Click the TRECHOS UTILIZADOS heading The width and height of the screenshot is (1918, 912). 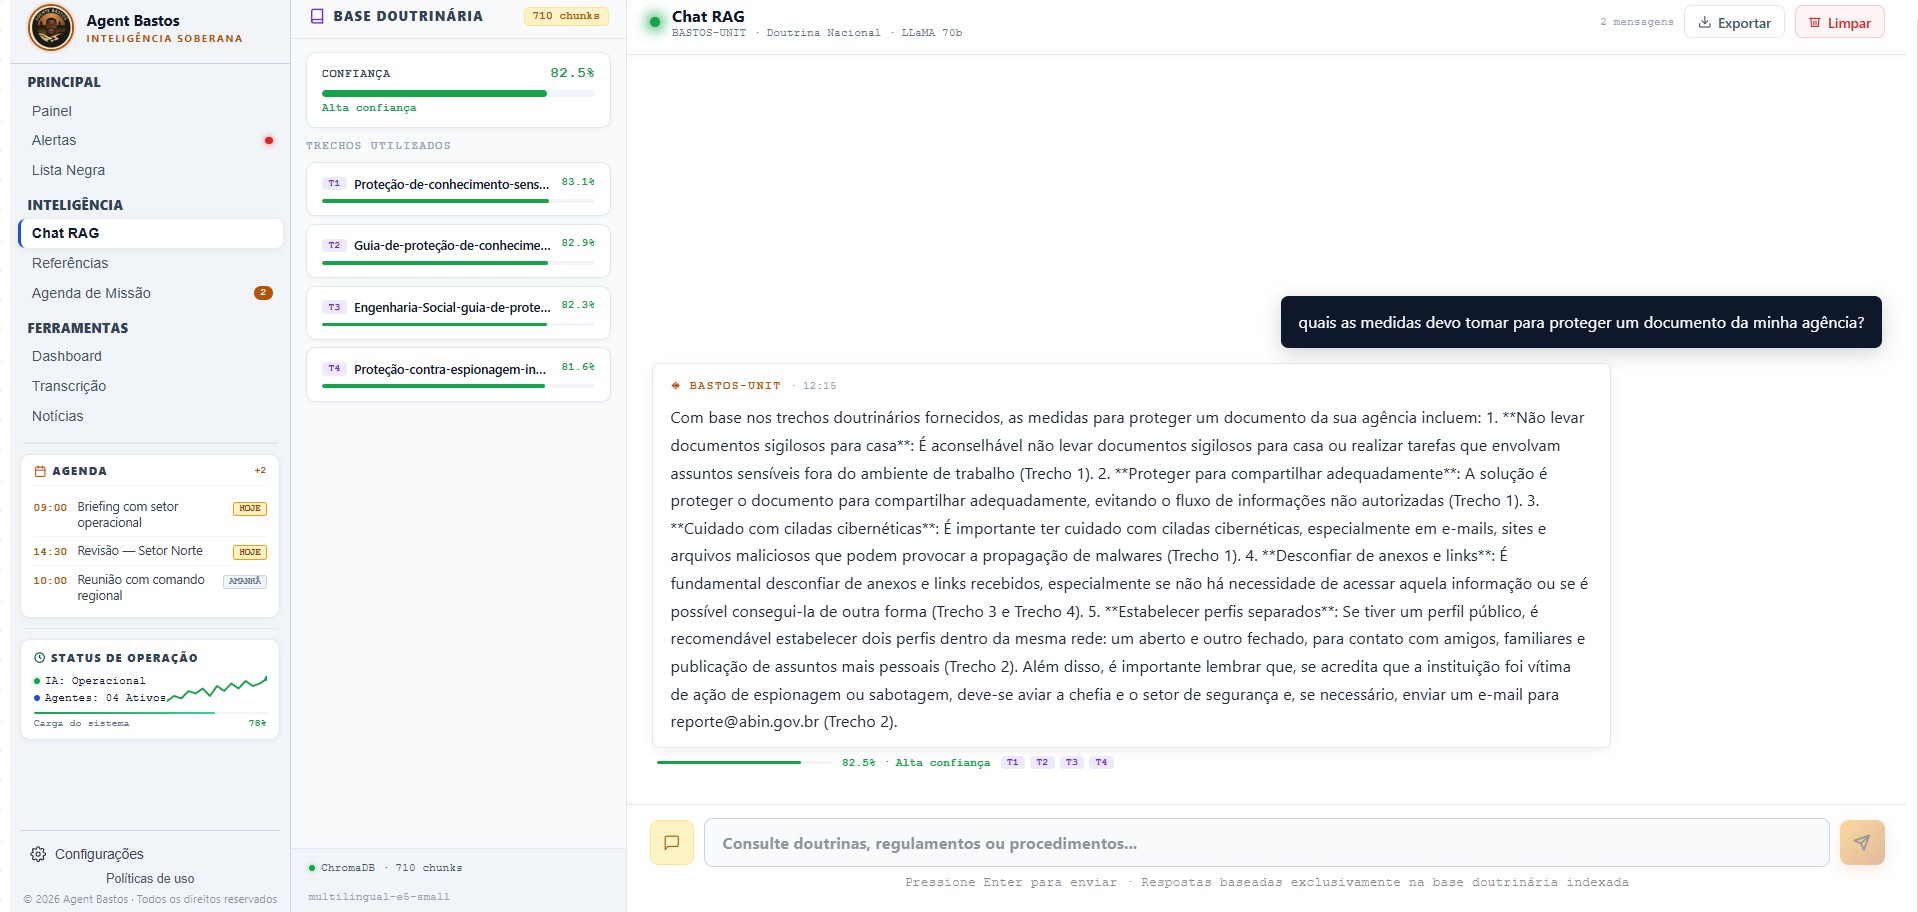(378, 145)
